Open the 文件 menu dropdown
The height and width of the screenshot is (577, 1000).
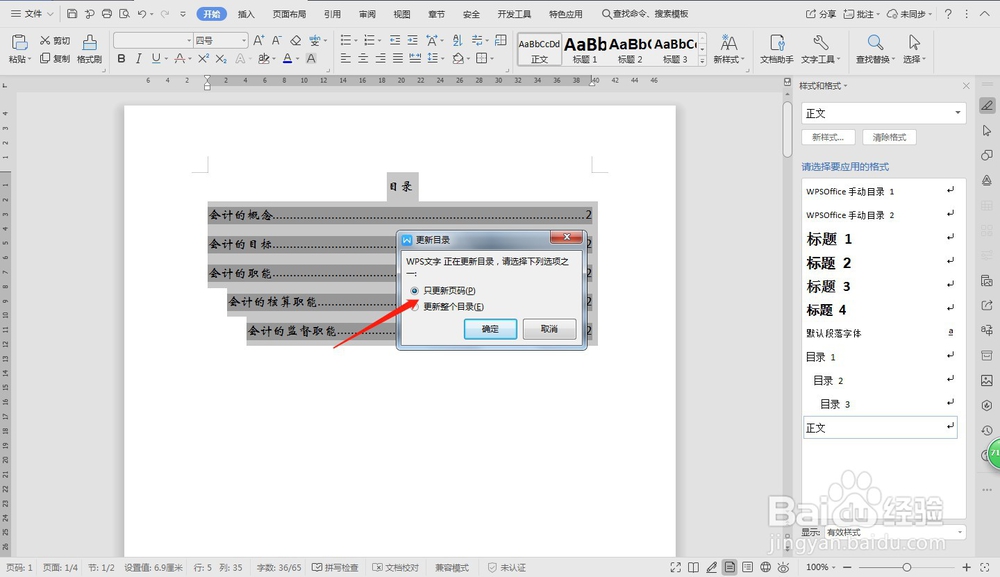pos(32,13)
